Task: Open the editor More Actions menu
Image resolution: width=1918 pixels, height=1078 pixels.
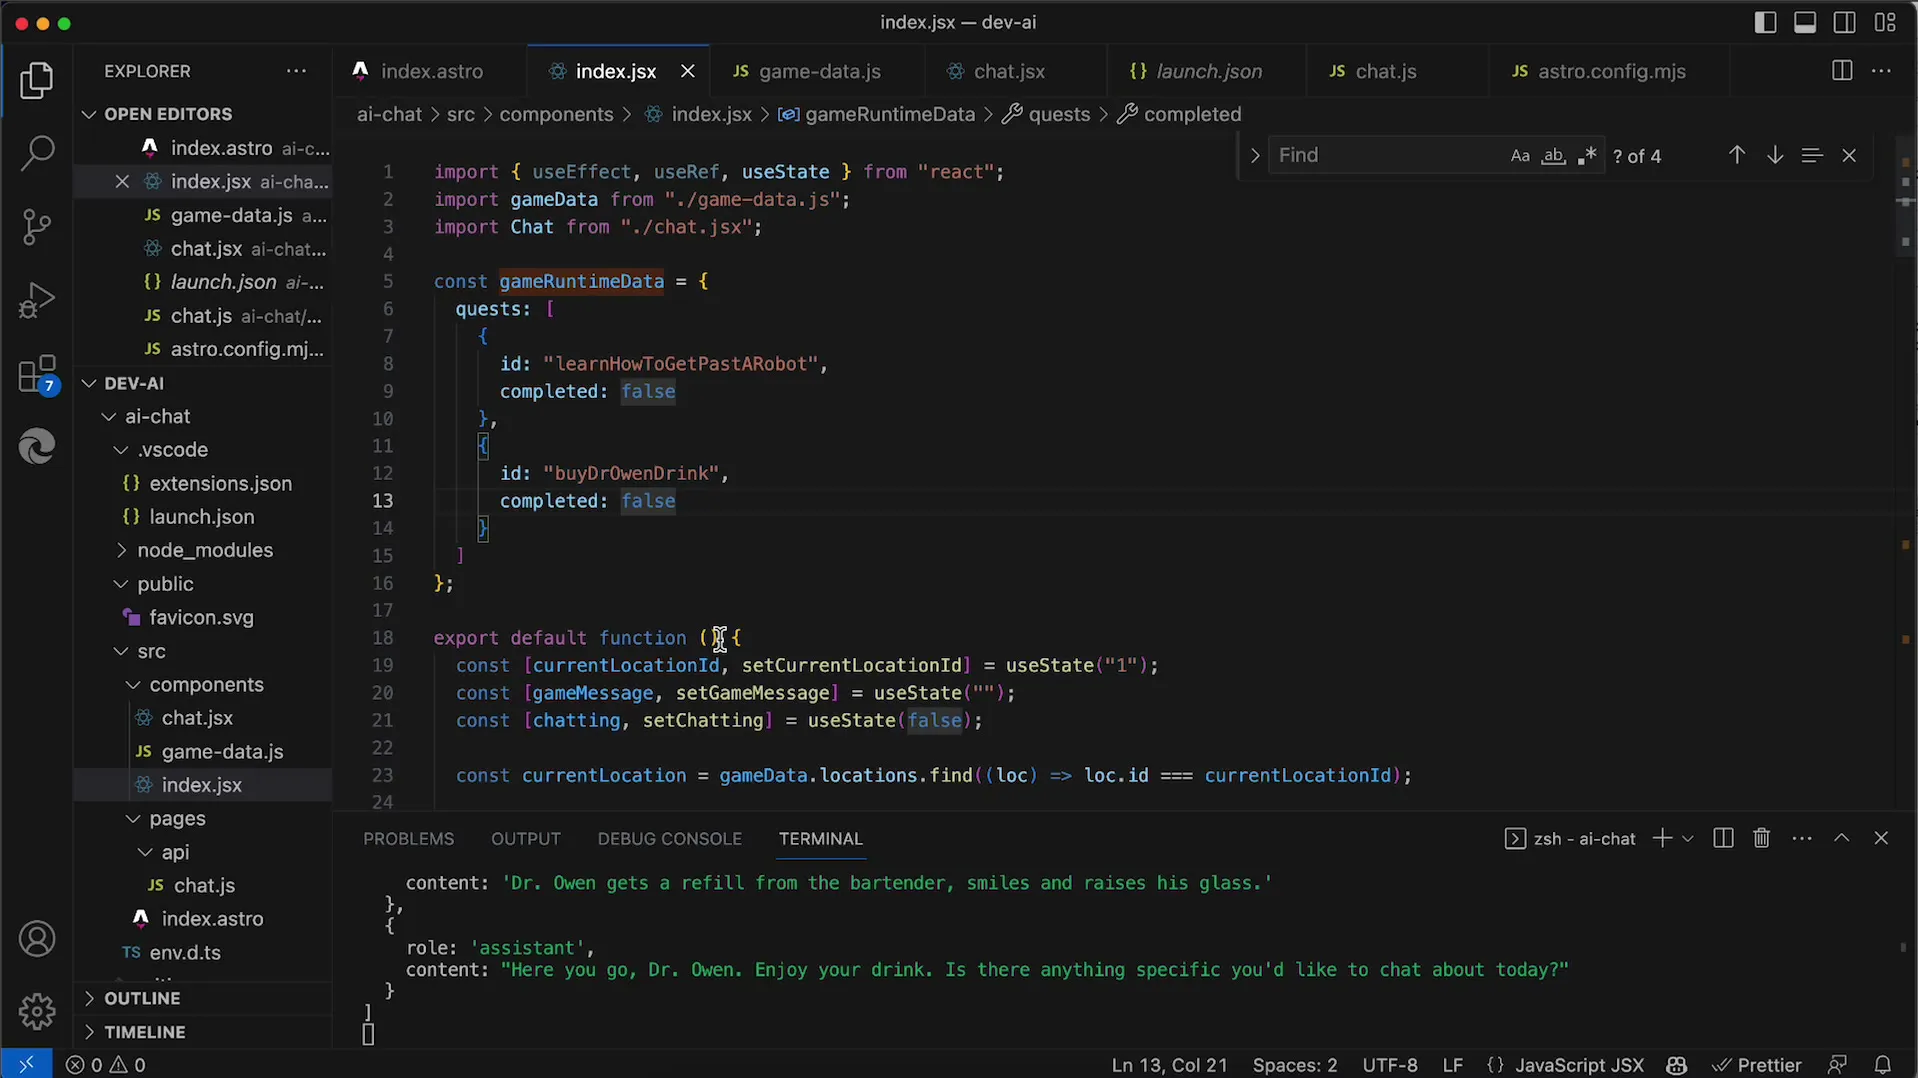Action: [x=1881, y=71]
